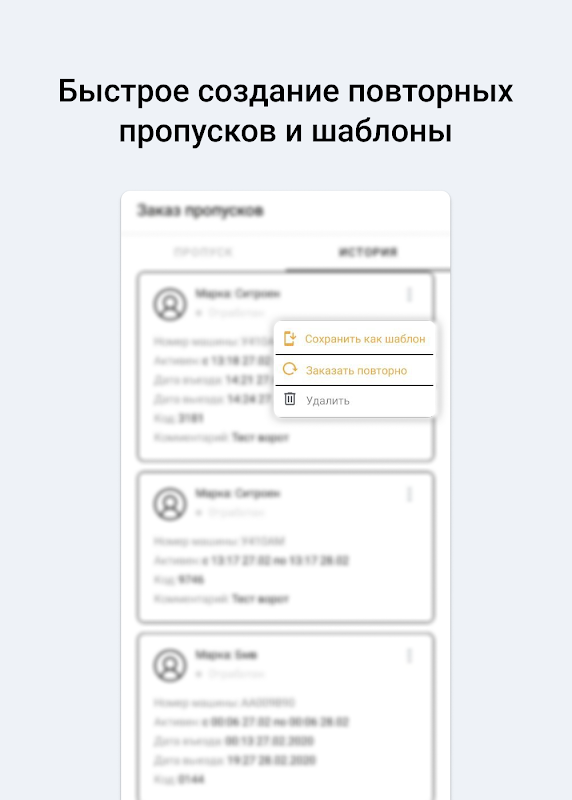Click the 'Заказ пропусков' header title
This screenshot has width=572, height=800.
(x=200, y=210)
